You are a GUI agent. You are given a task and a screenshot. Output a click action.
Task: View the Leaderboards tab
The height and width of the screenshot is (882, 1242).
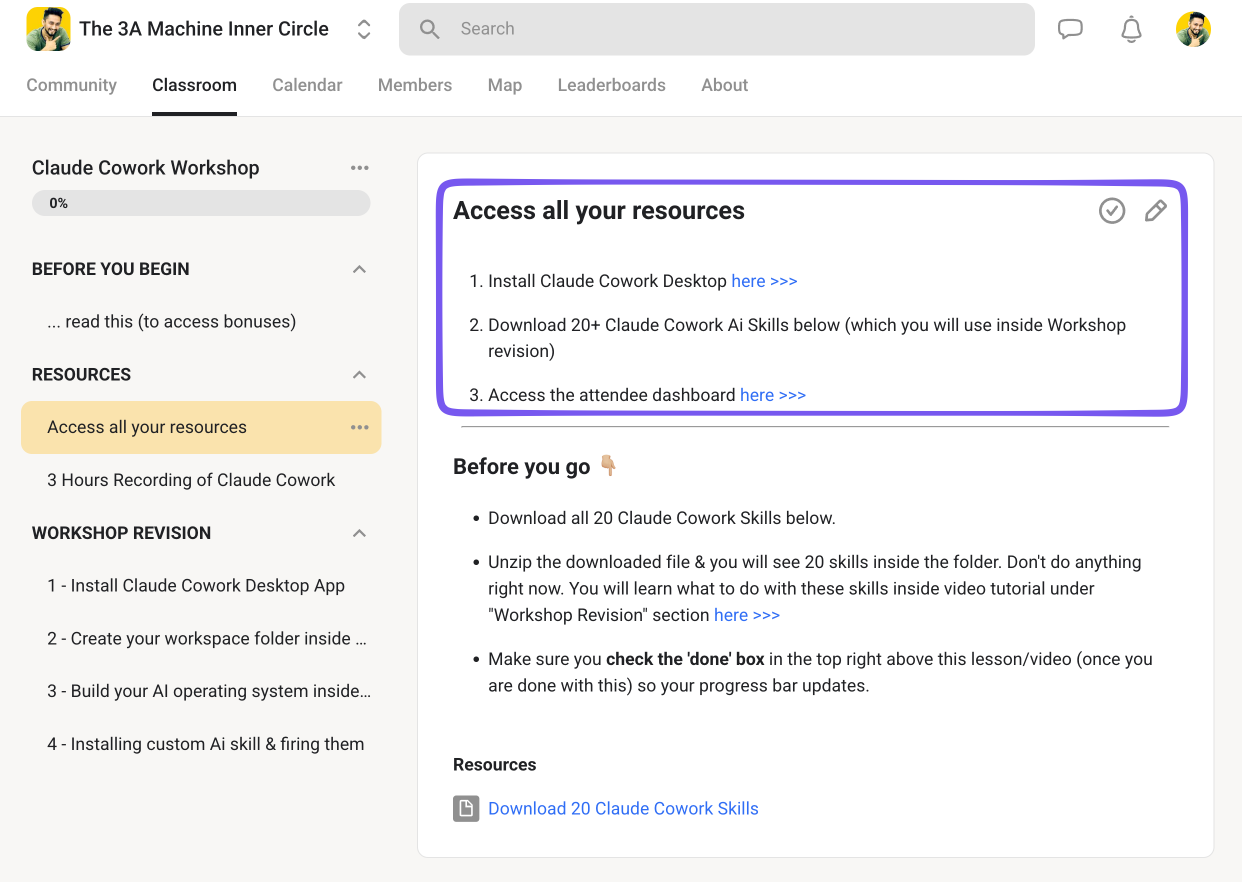tap(612, 85)
